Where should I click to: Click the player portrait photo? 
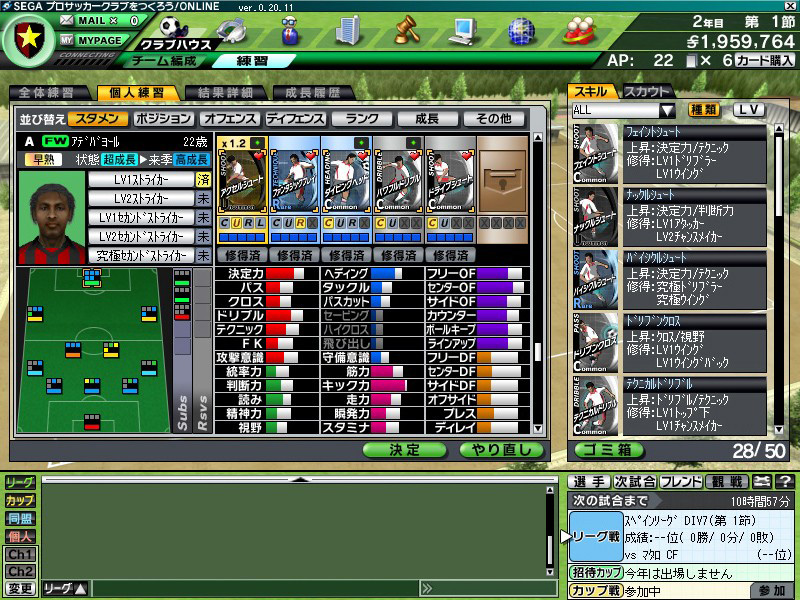click(x=52, y=217)
